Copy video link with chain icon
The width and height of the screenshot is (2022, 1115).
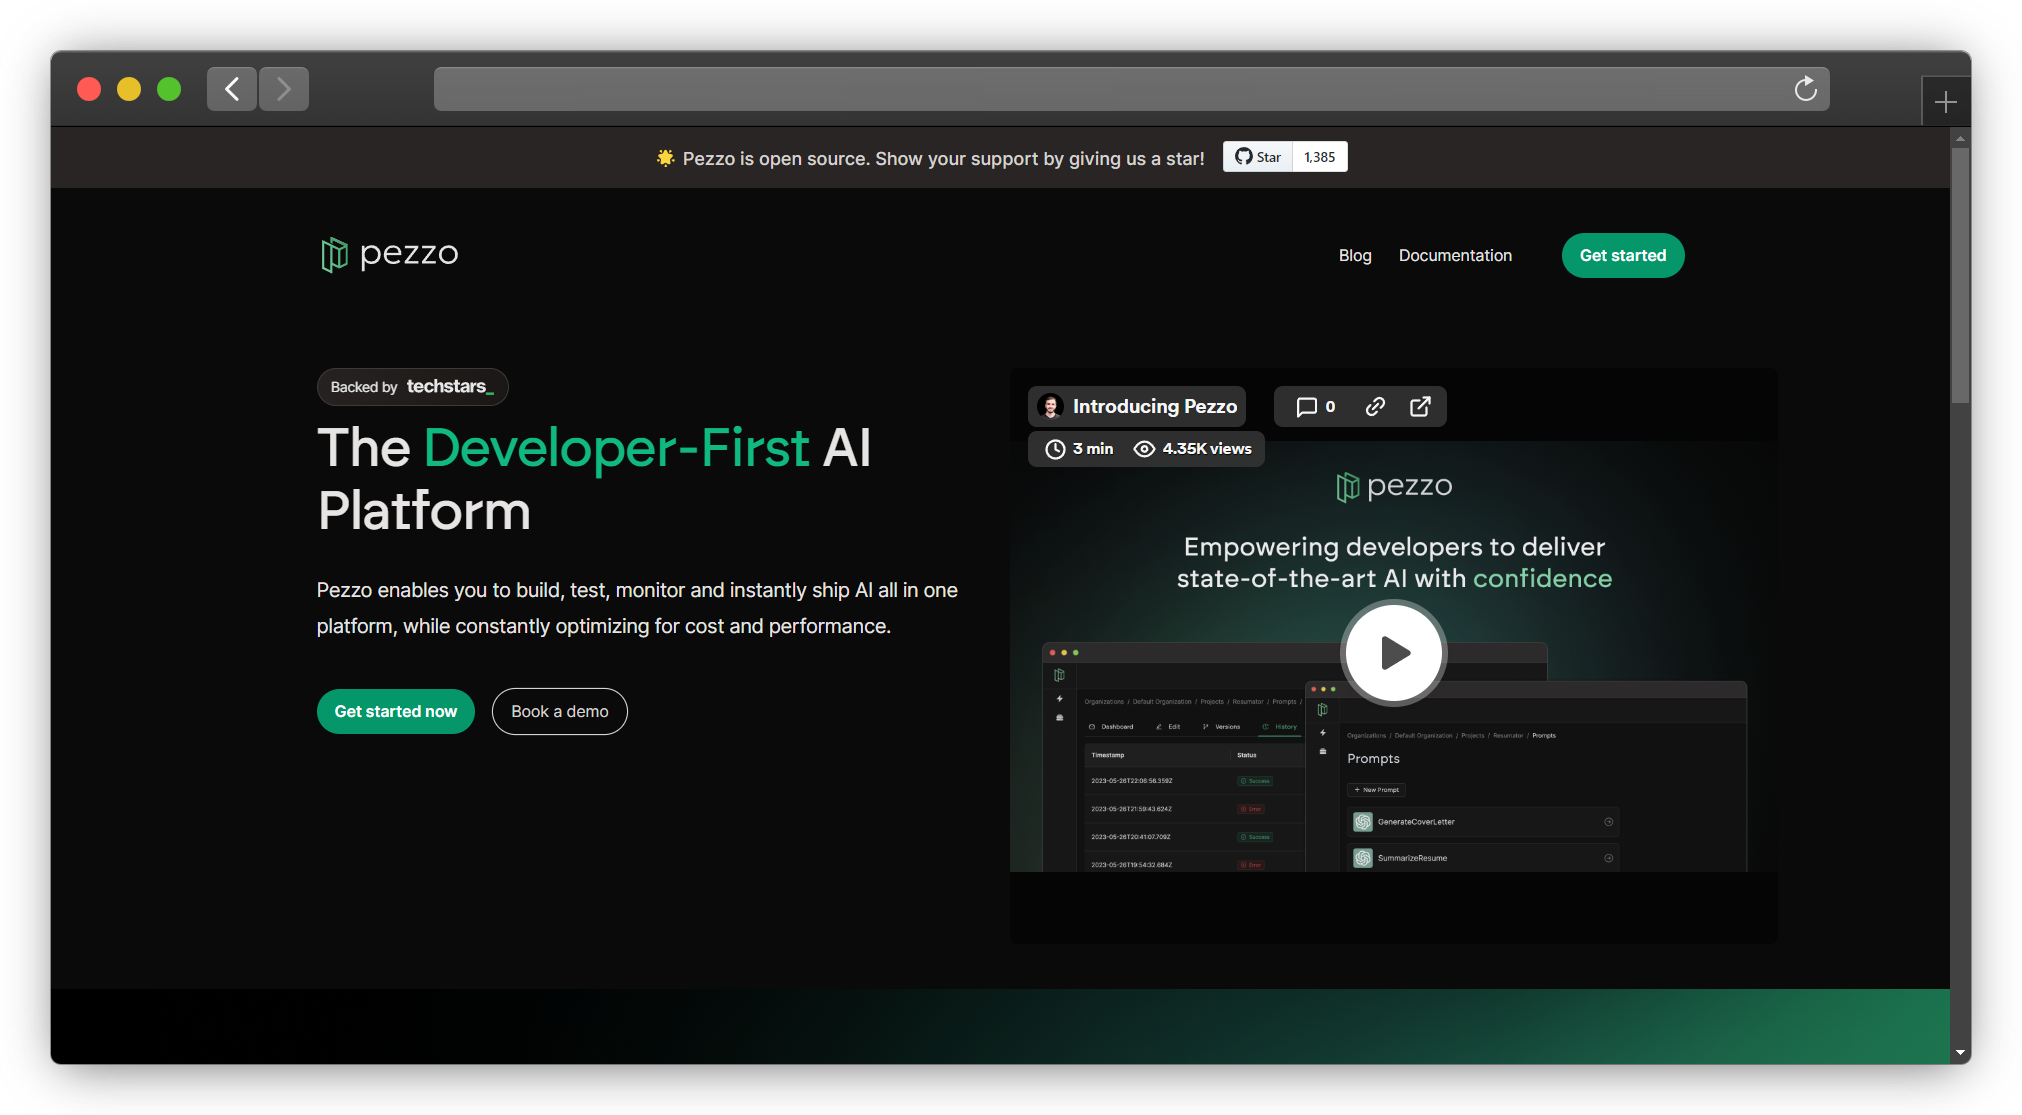[x=1375, y=407]
